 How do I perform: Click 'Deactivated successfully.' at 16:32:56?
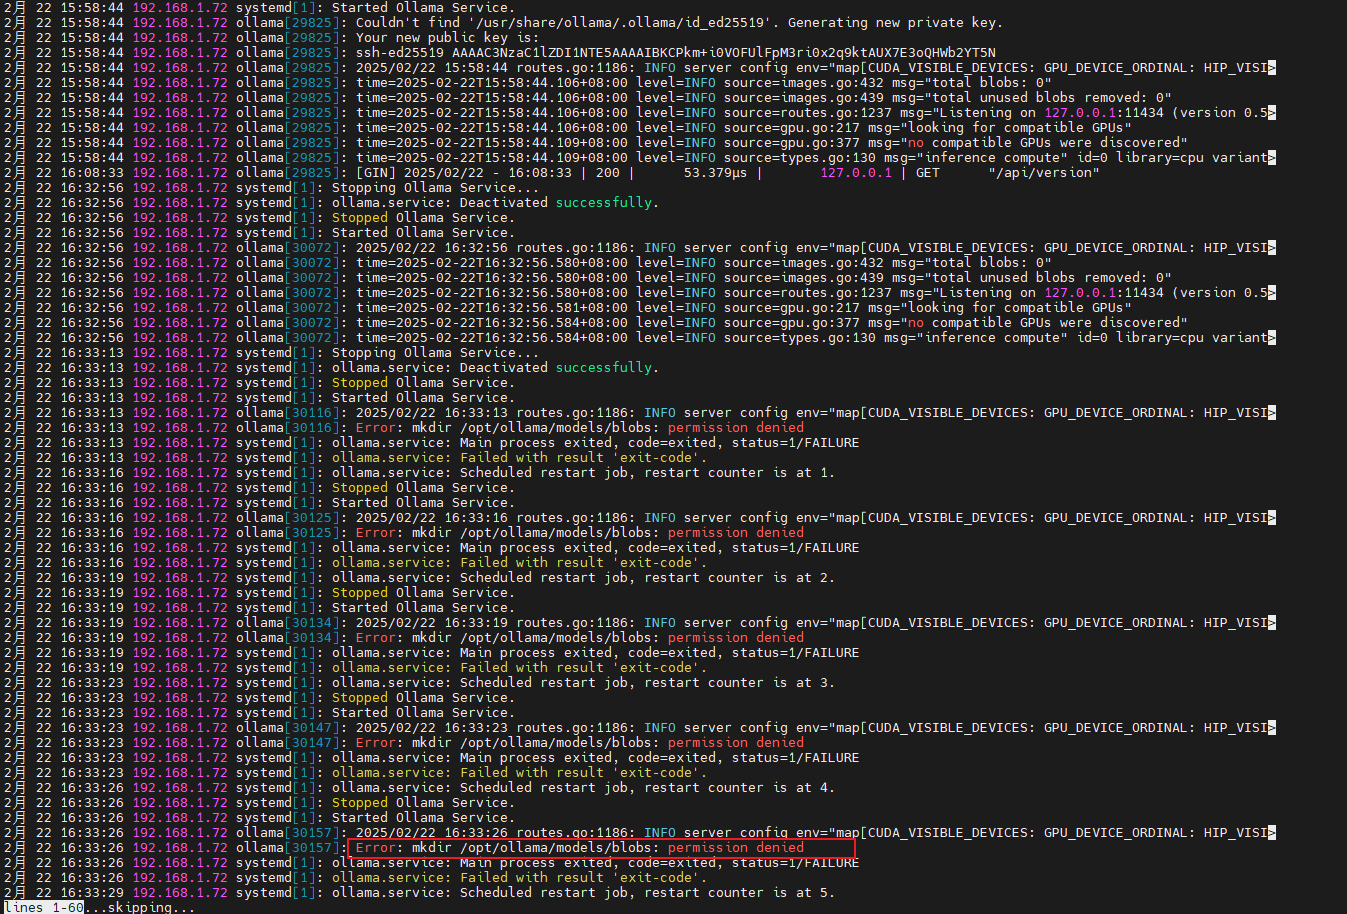[559, 202]
